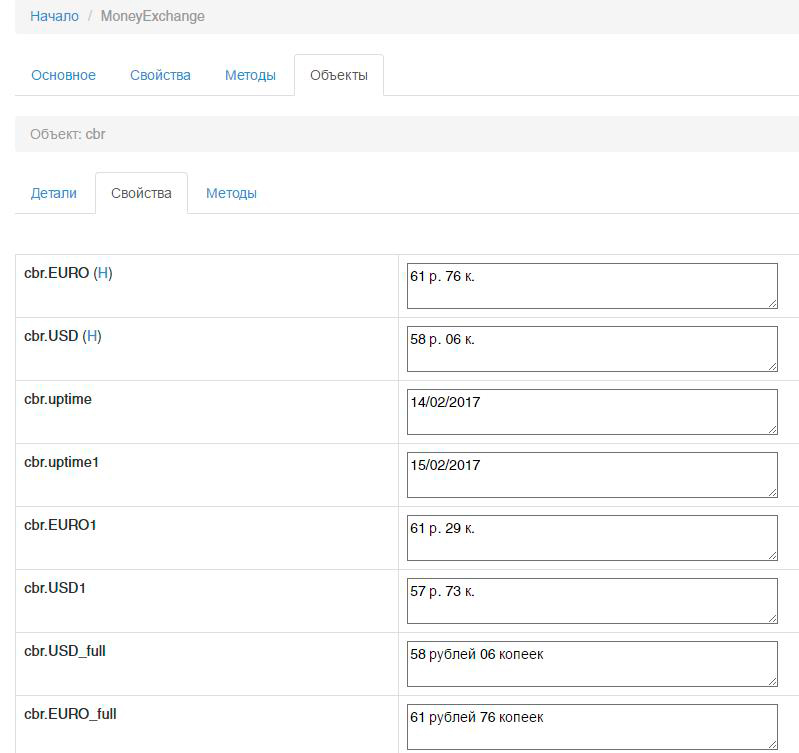Click the cbr.EURO1 value field
The width and height of the screenshot is (799, 753).
tap(591, 538)
